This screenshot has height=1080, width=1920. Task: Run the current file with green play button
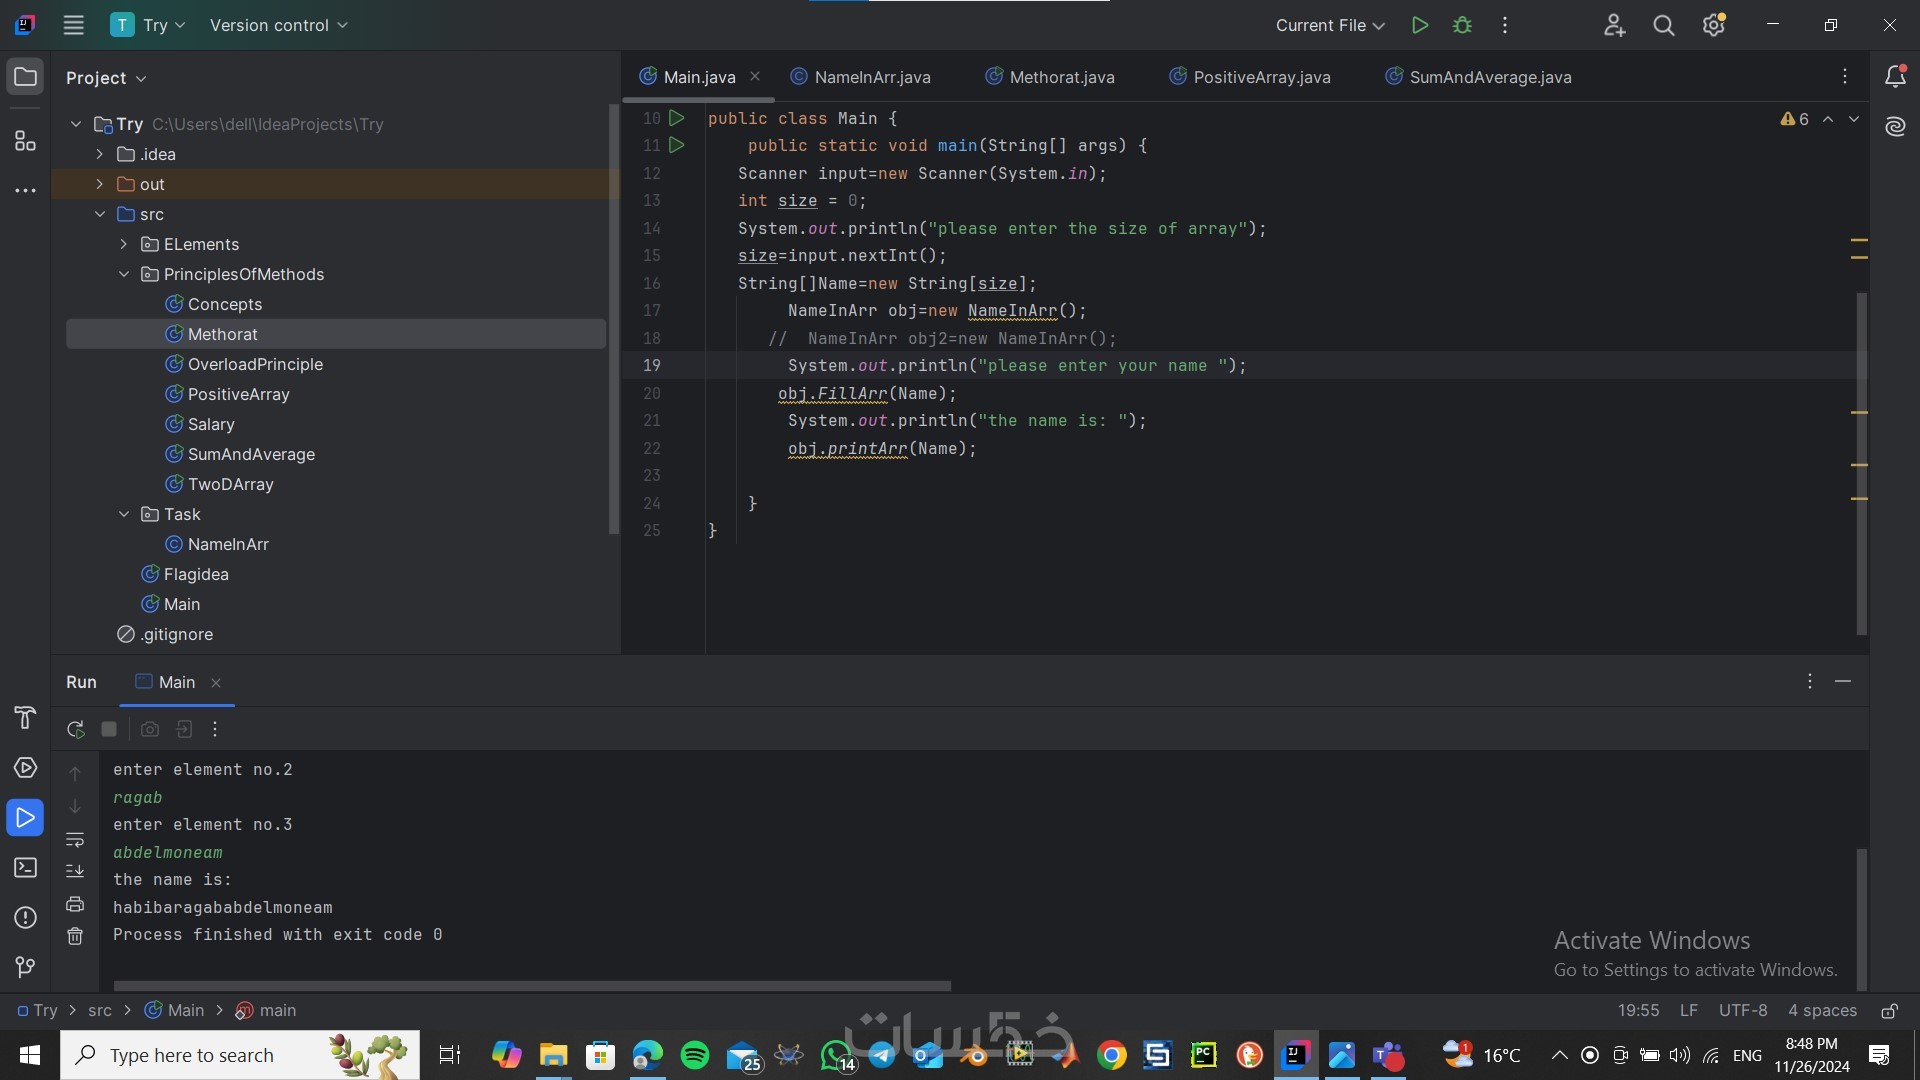[x=1419, y=25]
